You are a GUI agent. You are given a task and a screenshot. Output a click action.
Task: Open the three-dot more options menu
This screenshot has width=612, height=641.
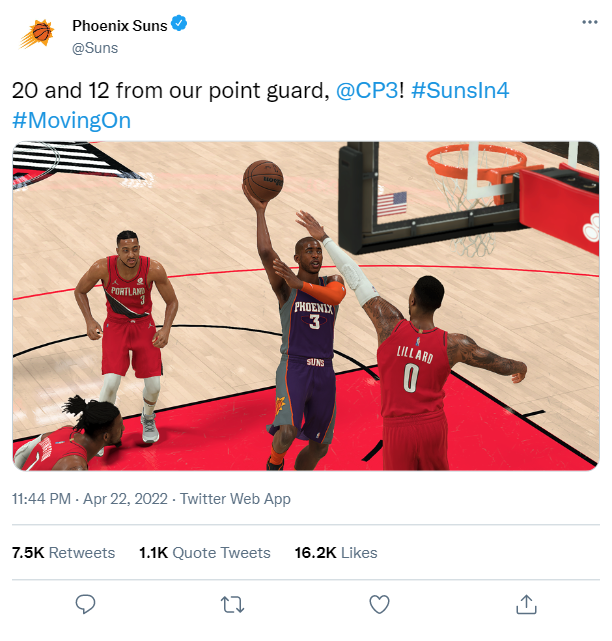click(x=590, y=22)
